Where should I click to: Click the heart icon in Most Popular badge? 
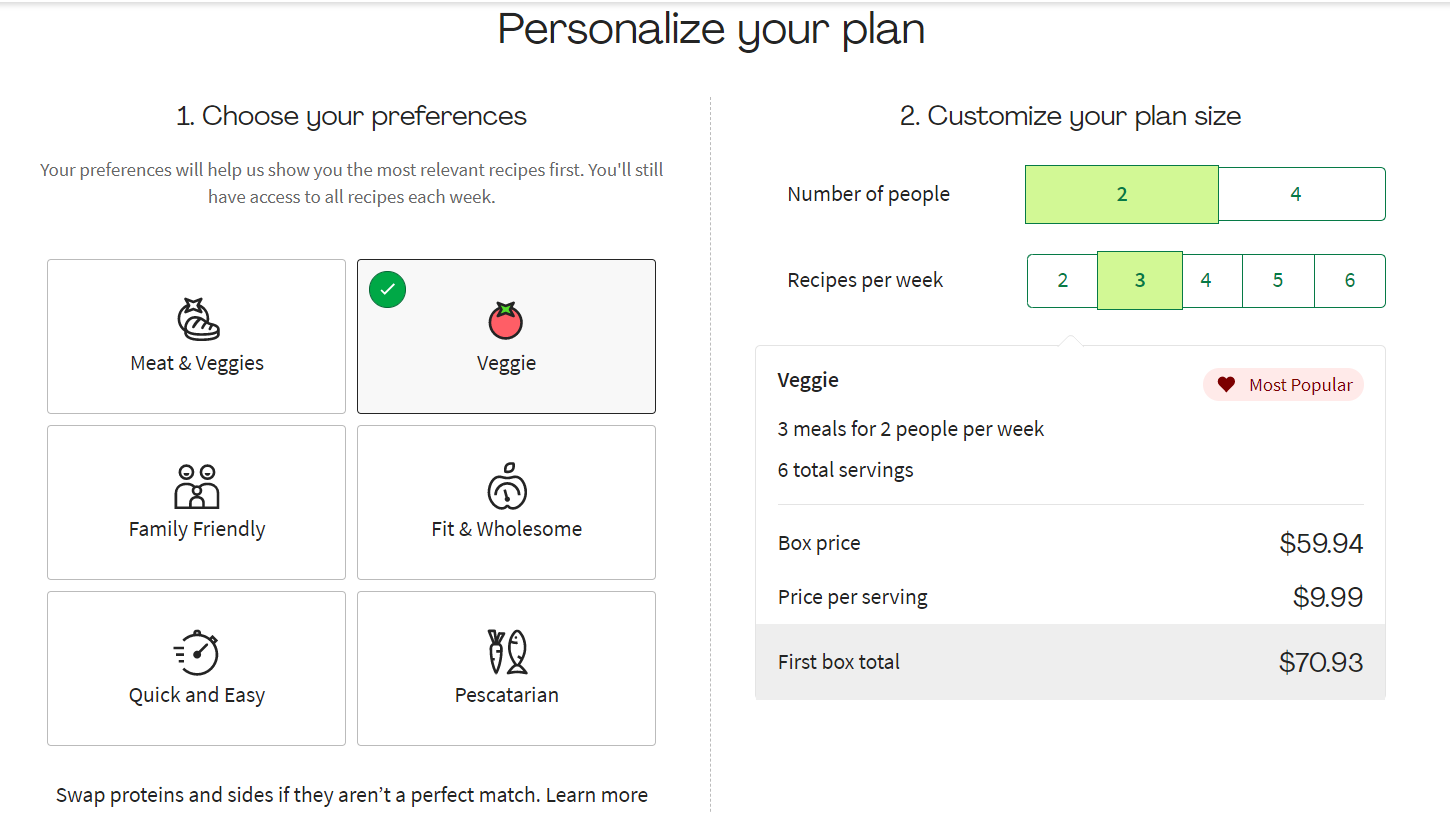[x=1226, y=385]
